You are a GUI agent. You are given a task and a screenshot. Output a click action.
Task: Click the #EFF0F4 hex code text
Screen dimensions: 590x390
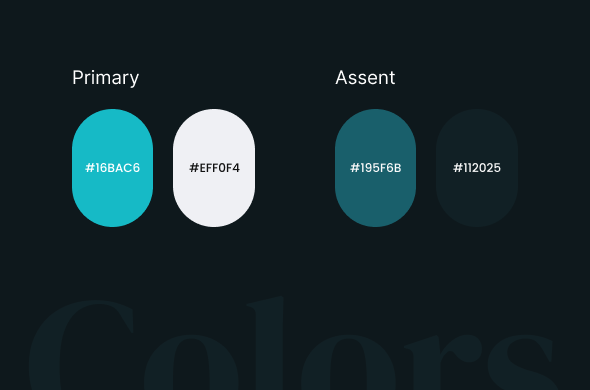[214, 168]
